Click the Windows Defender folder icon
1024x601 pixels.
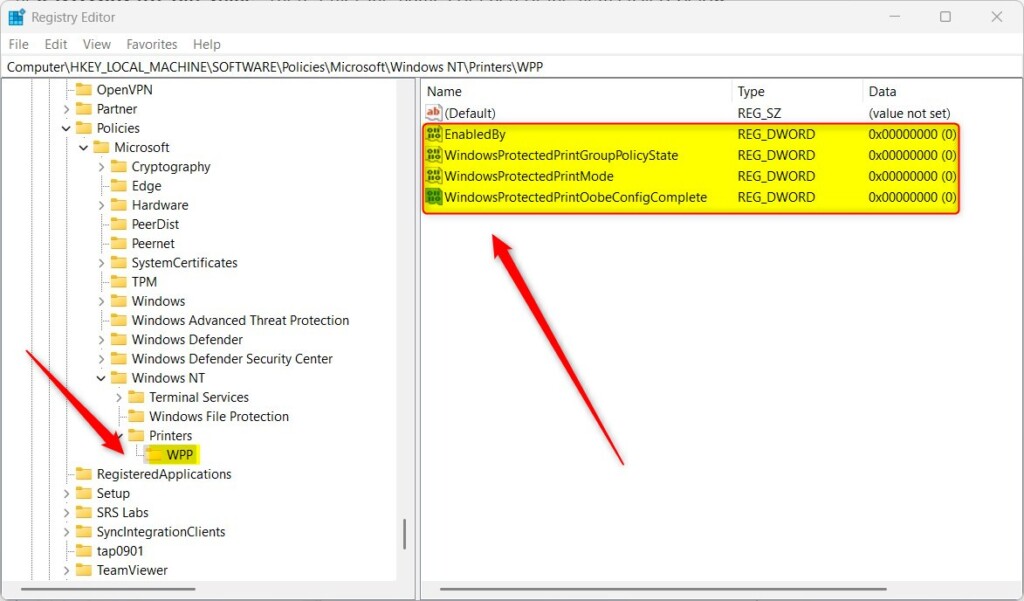(x=117, y=339)
